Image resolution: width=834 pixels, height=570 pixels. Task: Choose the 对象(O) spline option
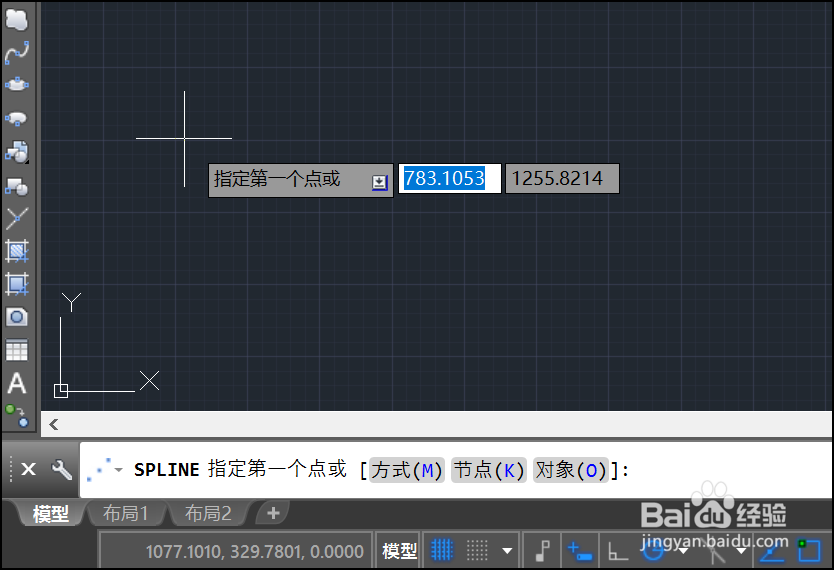click(571, 470)
